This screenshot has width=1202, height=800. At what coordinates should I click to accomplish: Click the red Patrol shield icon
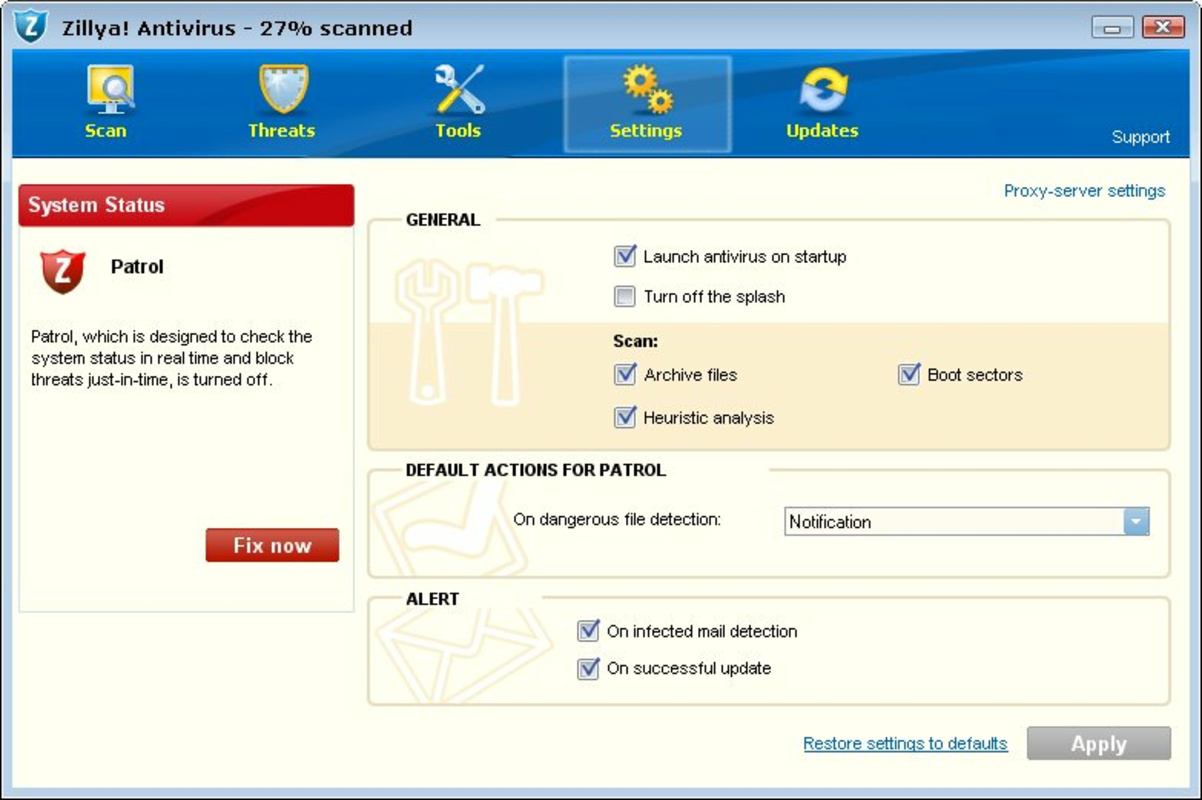click(x=62, y=272)
